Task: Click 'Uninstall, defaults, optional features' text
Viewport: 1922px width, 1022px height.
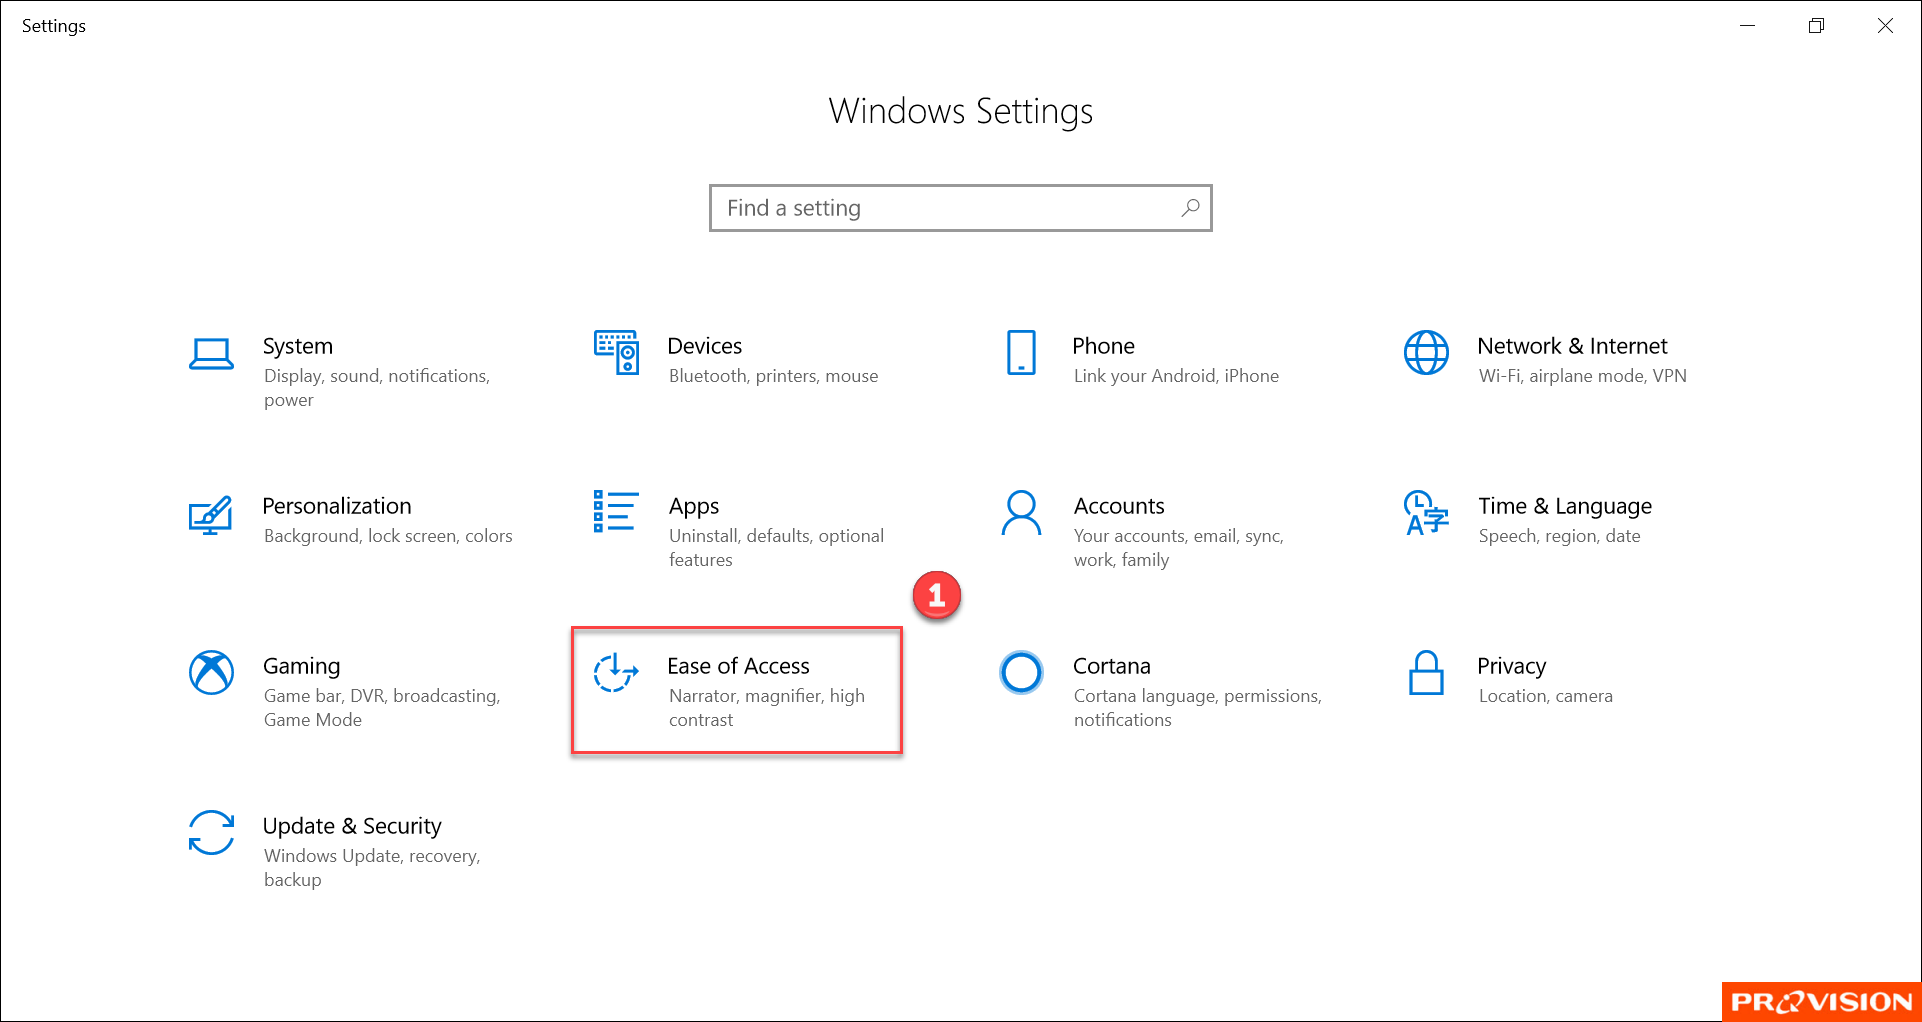Action: tap(776, 548)
